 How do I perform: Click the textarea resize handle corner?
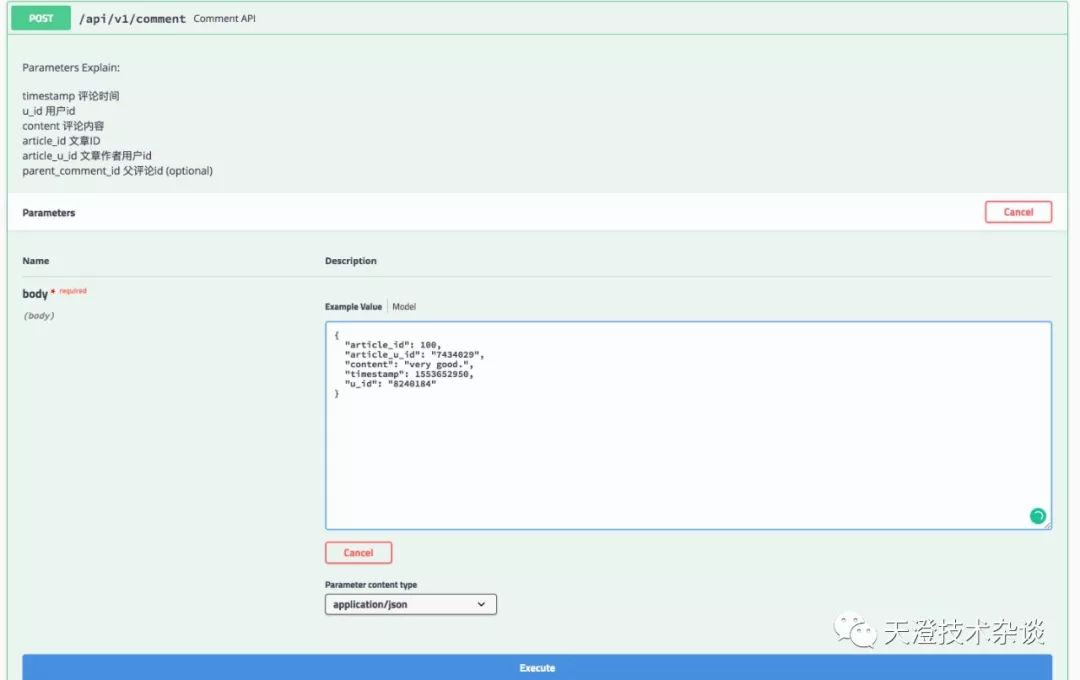[1048, 526]
